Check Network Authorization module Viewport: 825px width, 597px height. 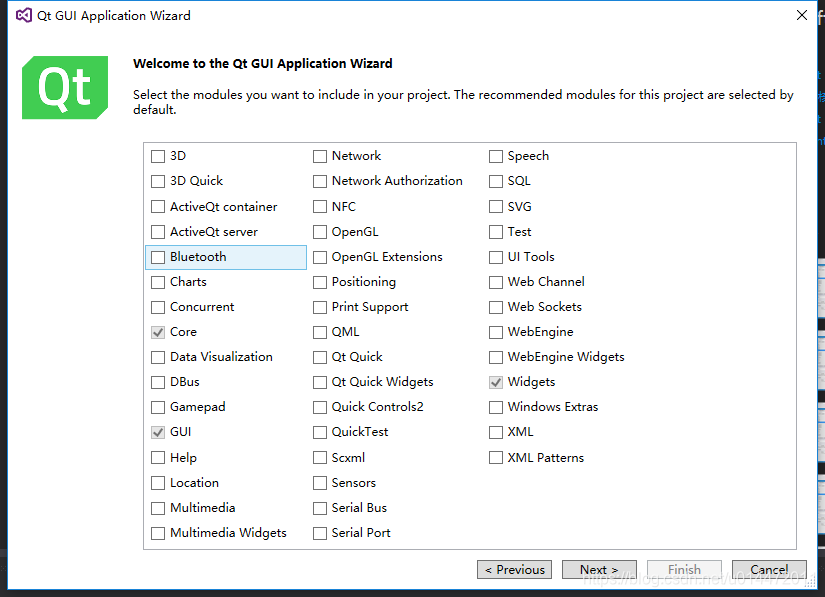[x=320, y=181]
